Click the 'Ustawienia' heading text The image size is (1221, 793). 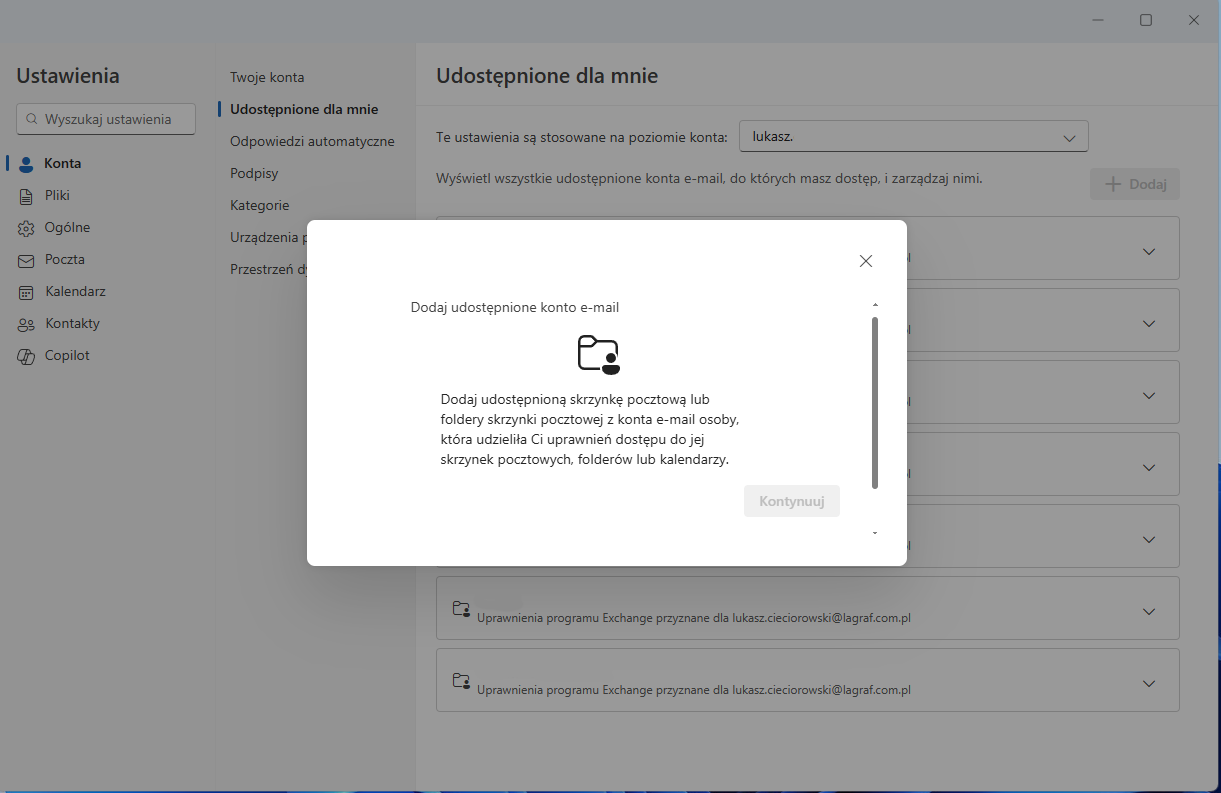click(x=68, y=76)
